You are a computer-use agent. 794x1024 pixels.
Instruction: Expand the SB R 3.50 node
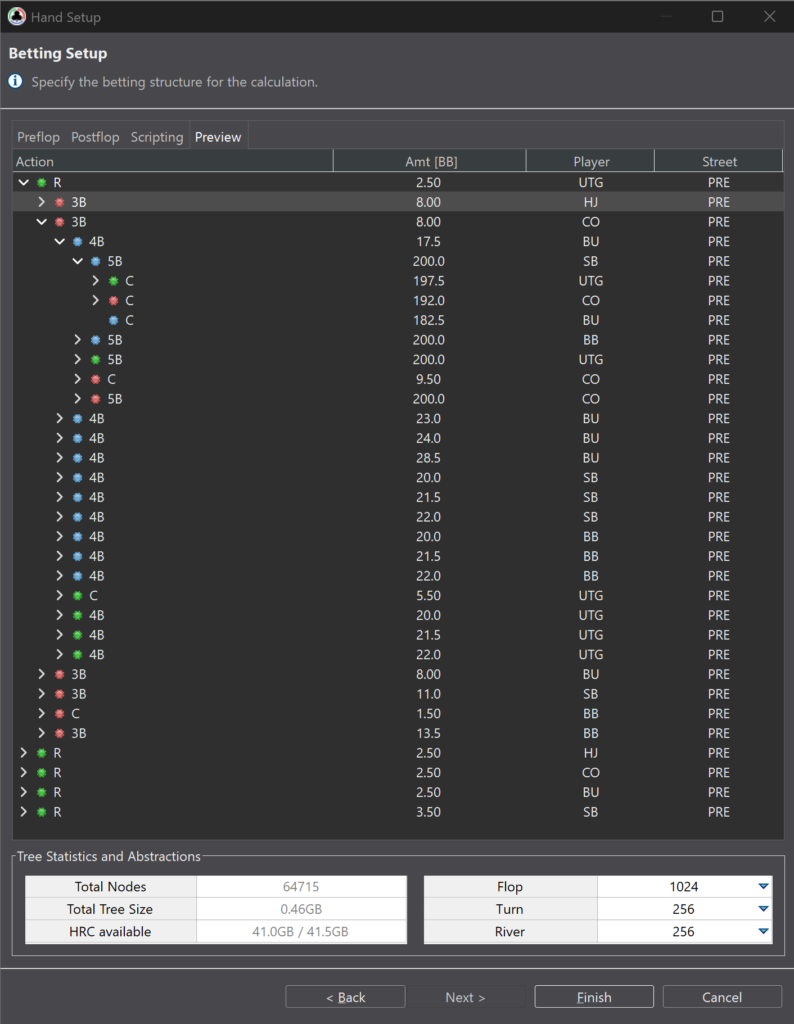click(x=24, y=812)
